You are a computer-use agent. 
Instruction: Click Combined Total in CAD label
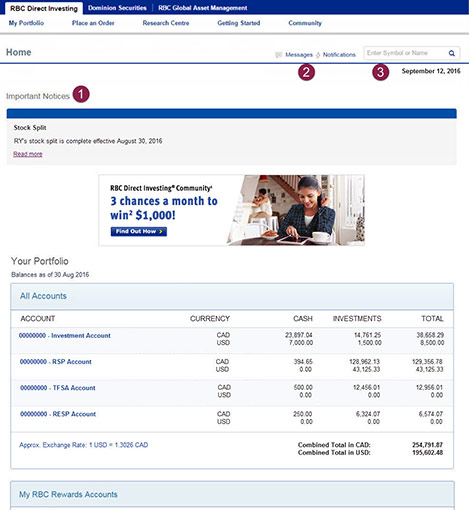334,445
